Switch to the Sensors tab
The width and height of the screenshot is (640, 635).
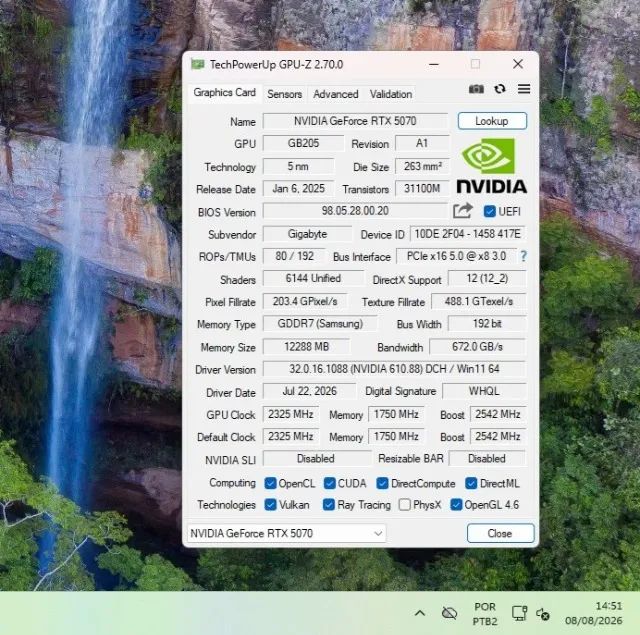pyautogui.click(x=284, y=94)
